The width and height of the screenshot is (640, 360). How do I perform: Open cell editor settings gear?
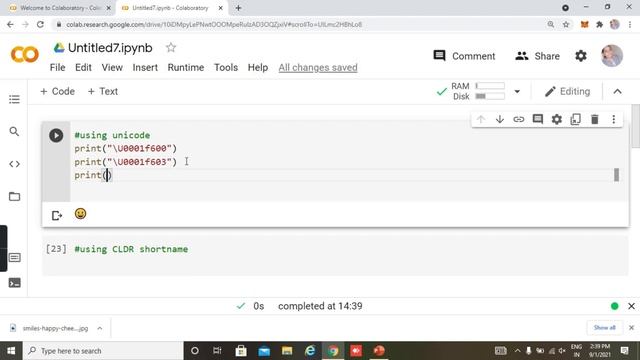tap(557, 119)
